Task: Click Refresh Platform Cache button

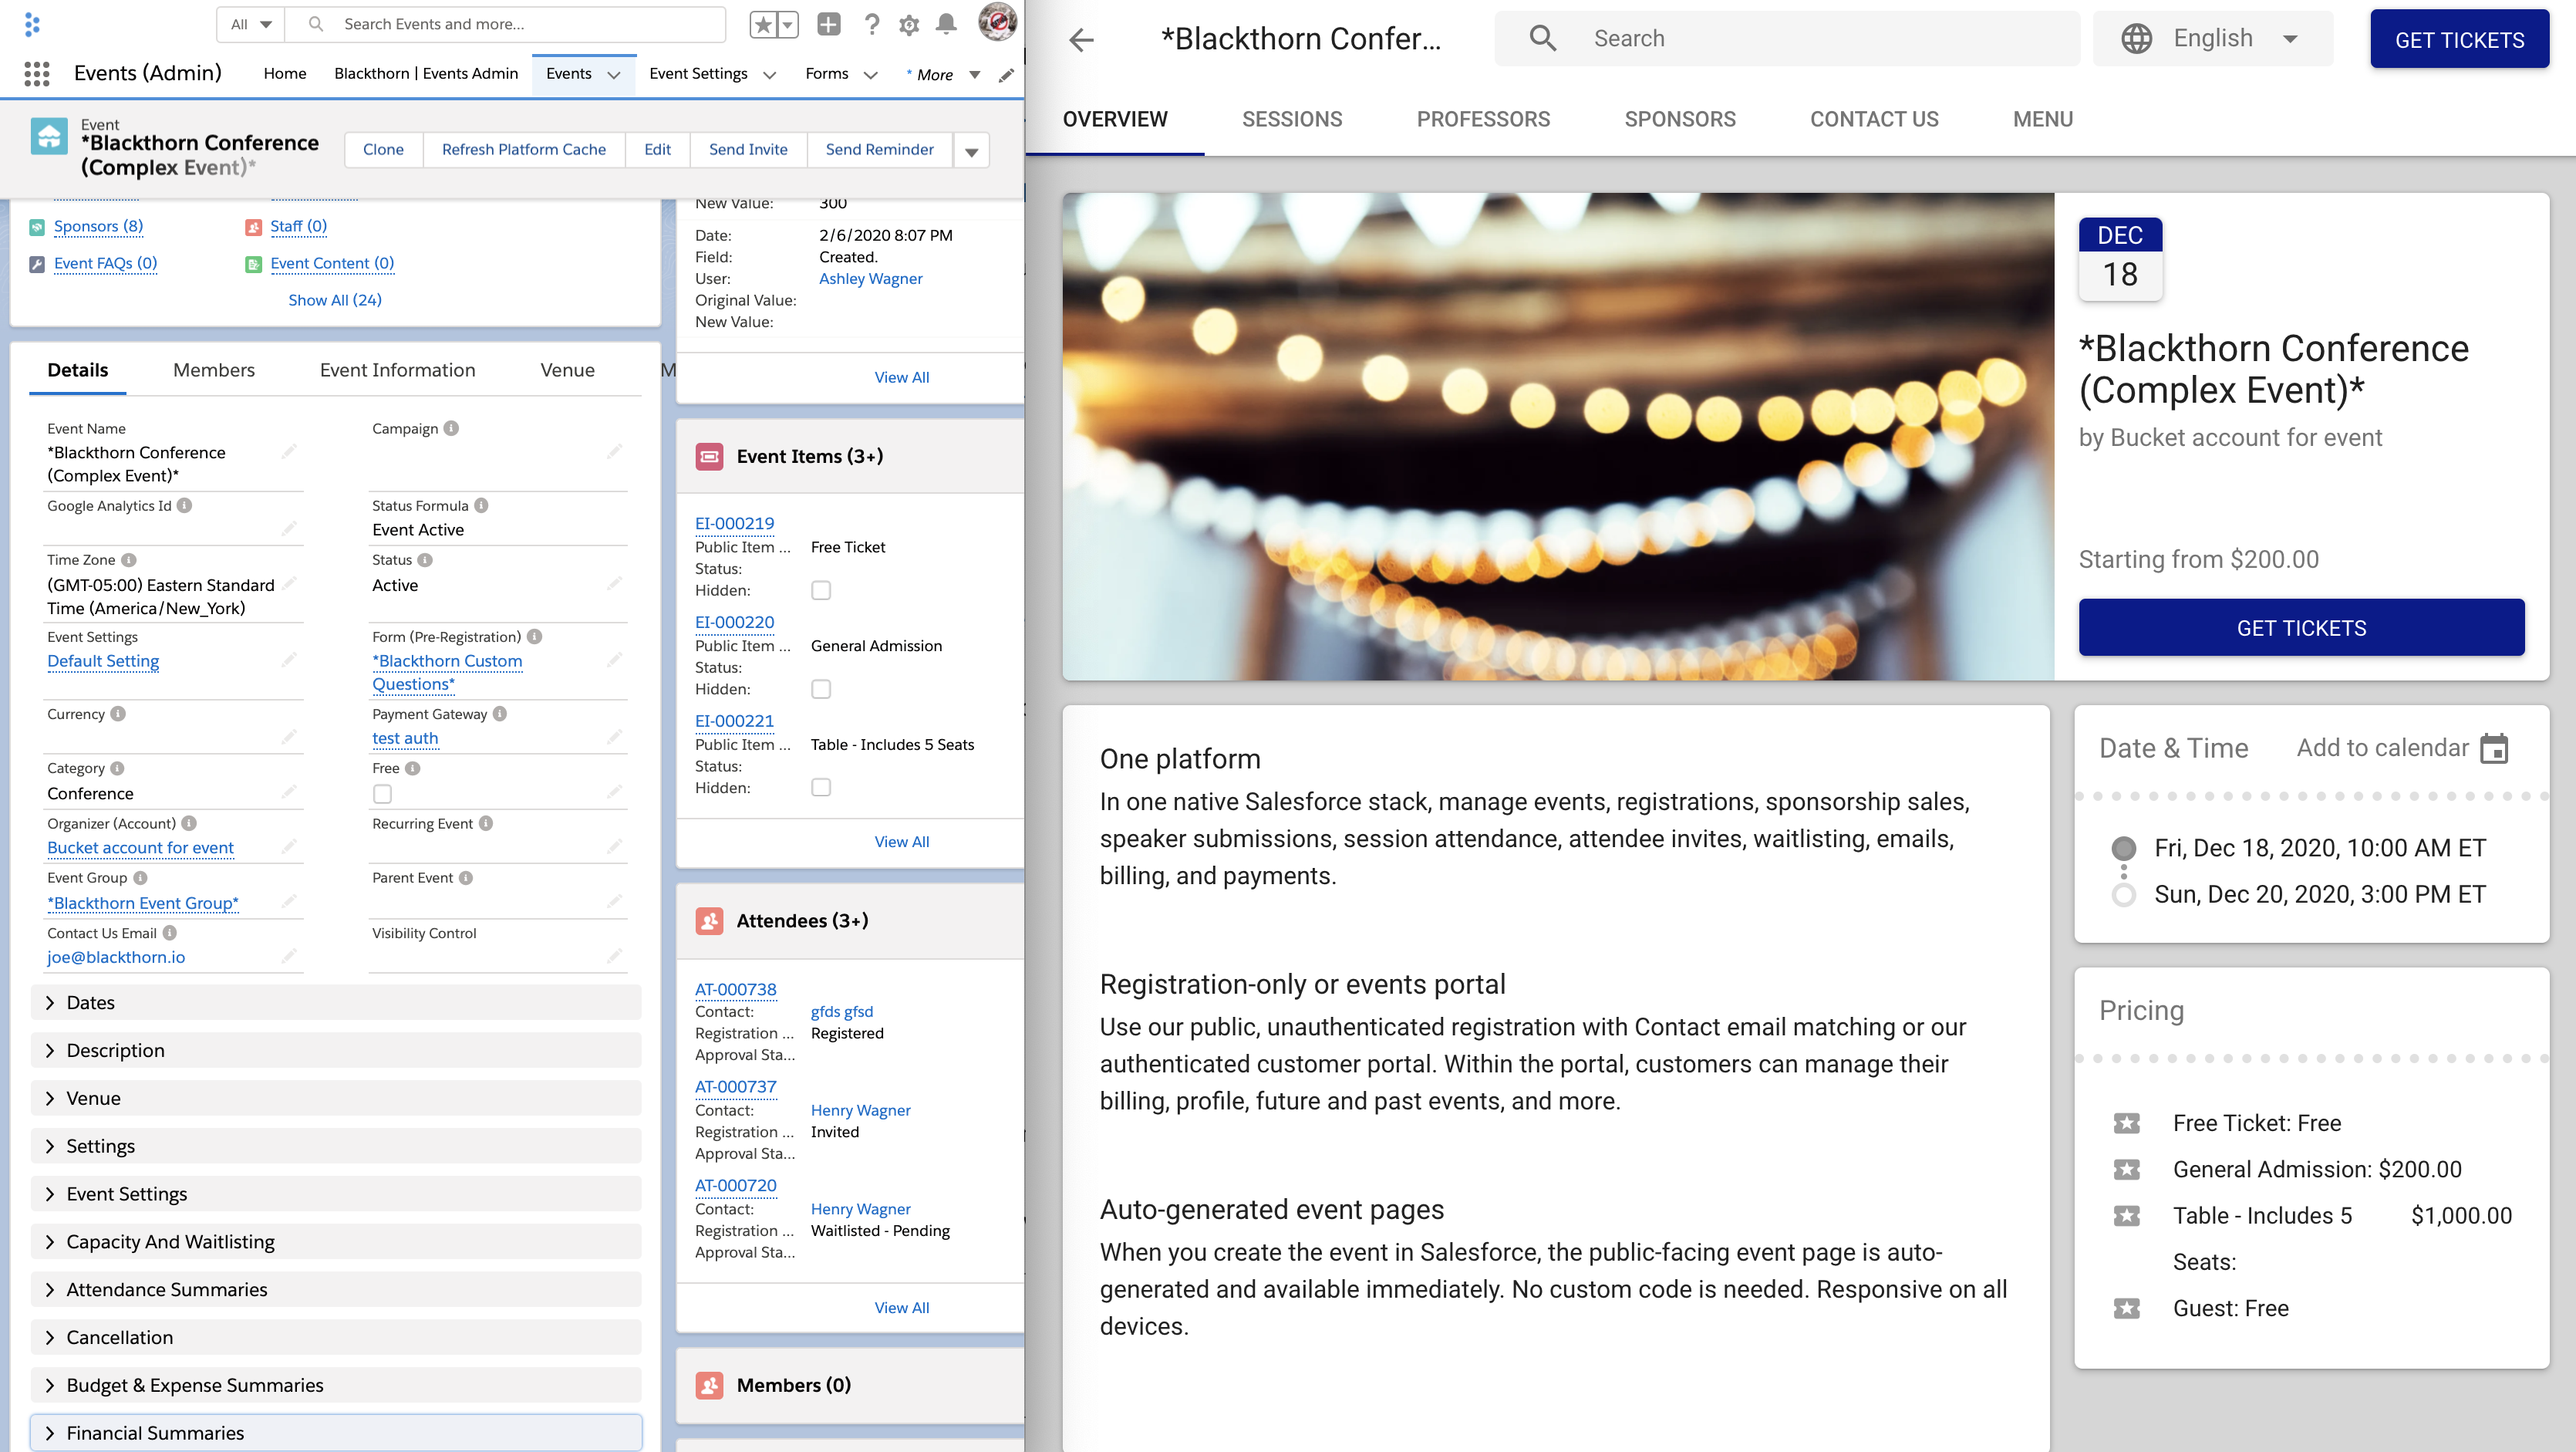Action: pos(524,150)
